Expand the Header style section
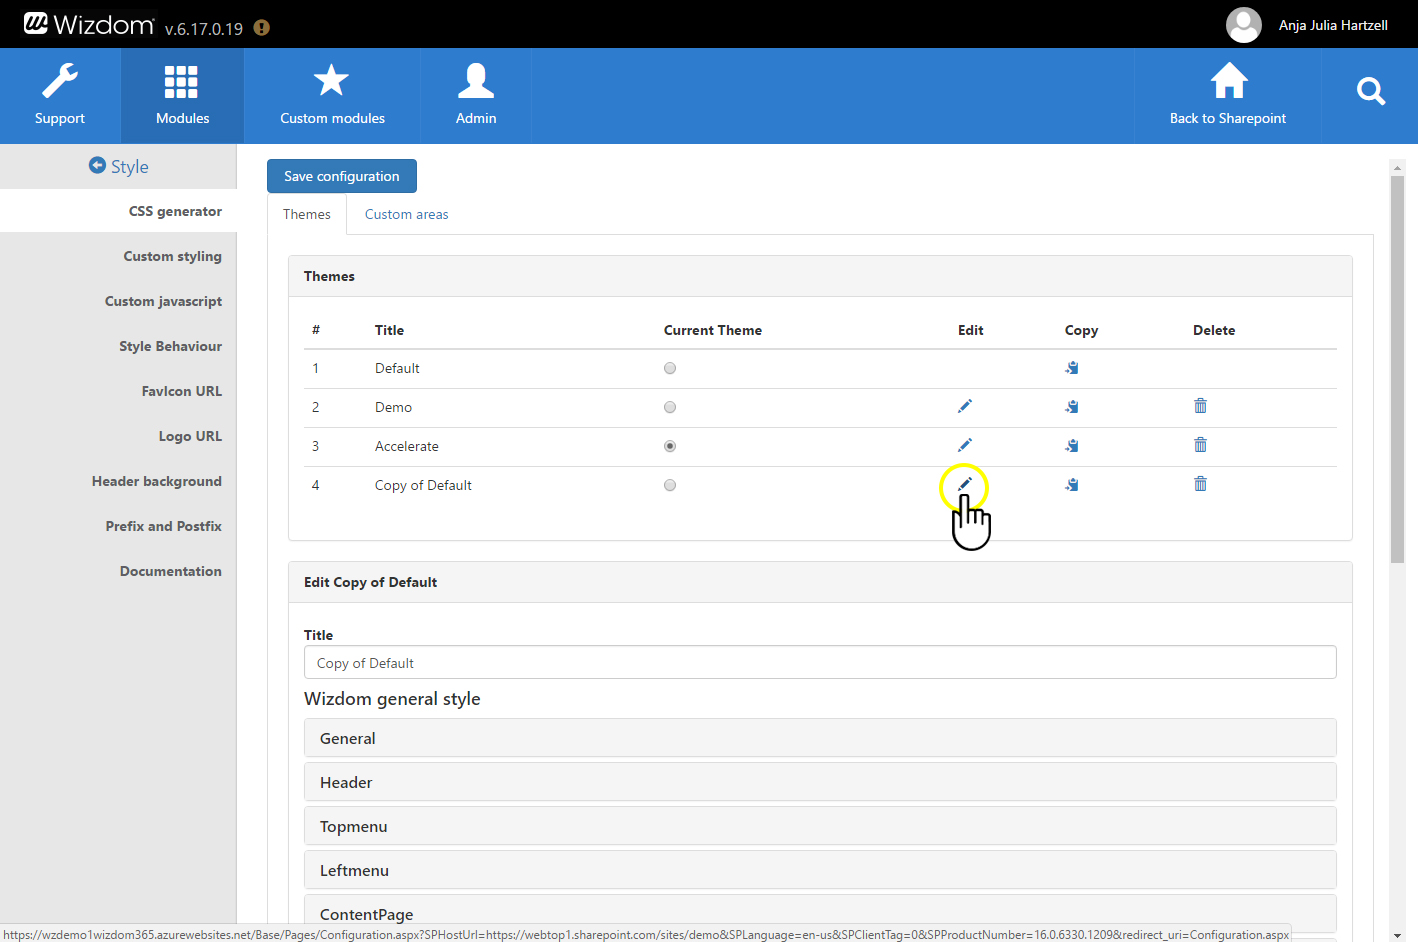This screenshot has width=1418, height=942. point(819,782)
